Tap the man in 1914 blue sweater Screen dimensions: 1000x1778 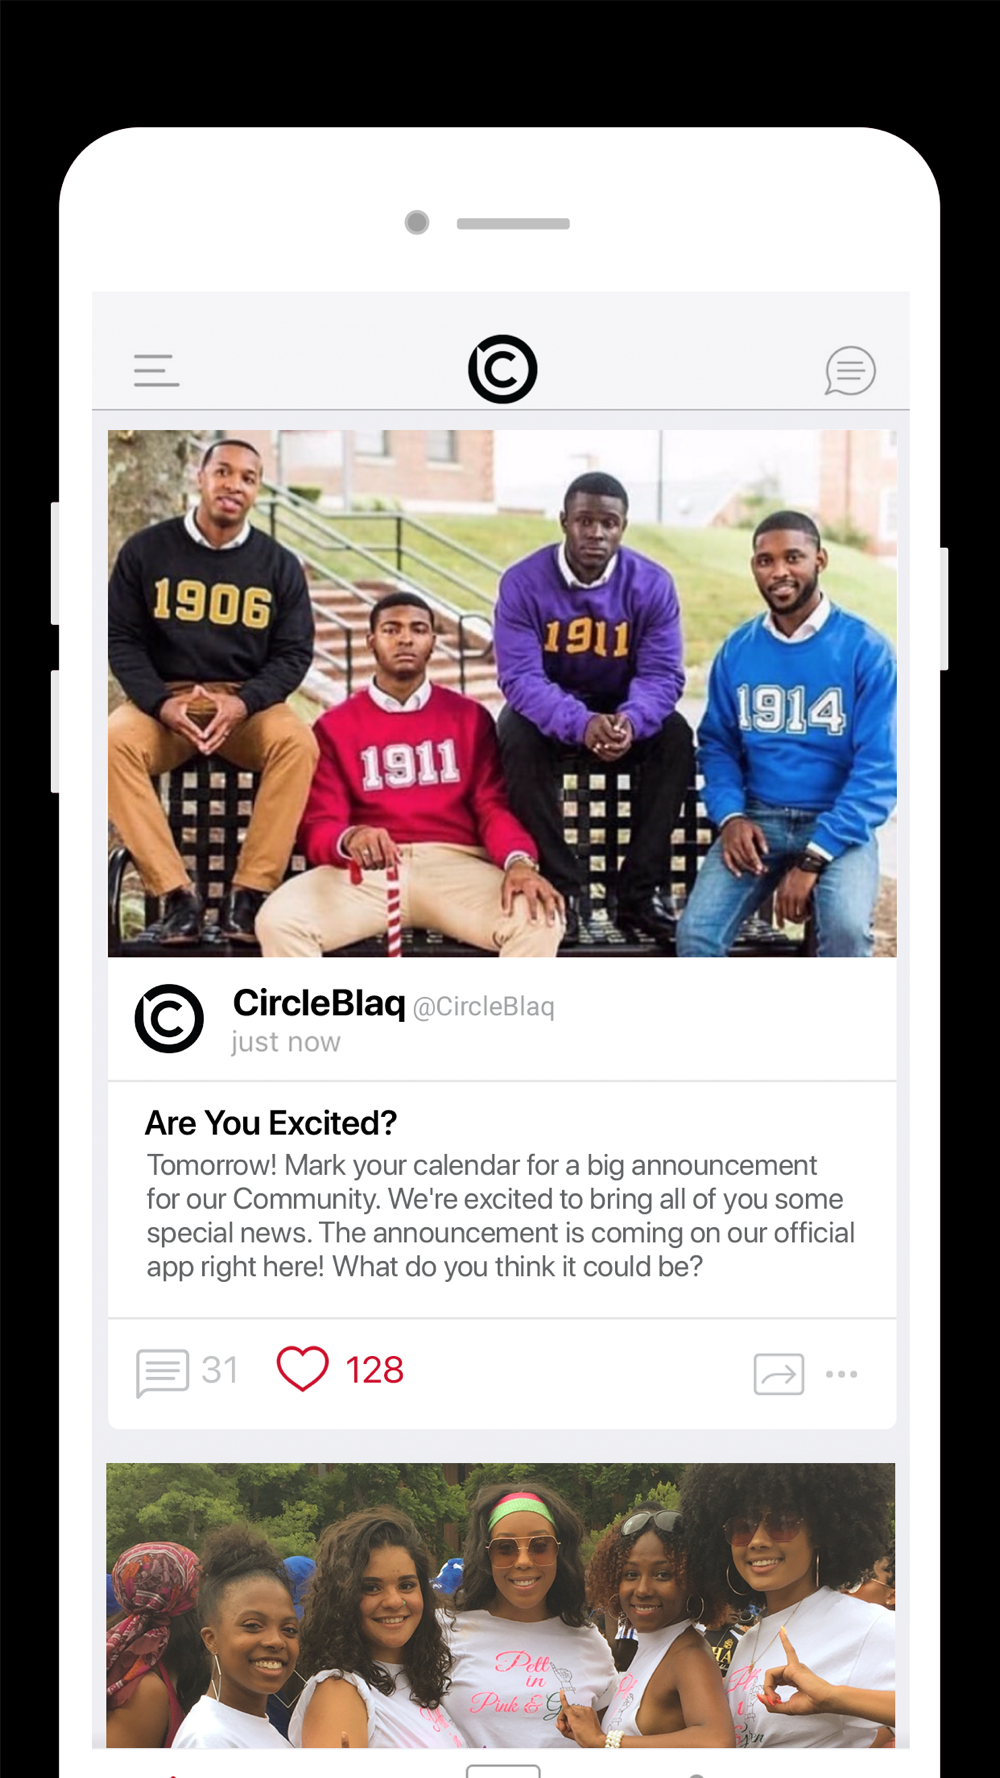coord(794,730)
